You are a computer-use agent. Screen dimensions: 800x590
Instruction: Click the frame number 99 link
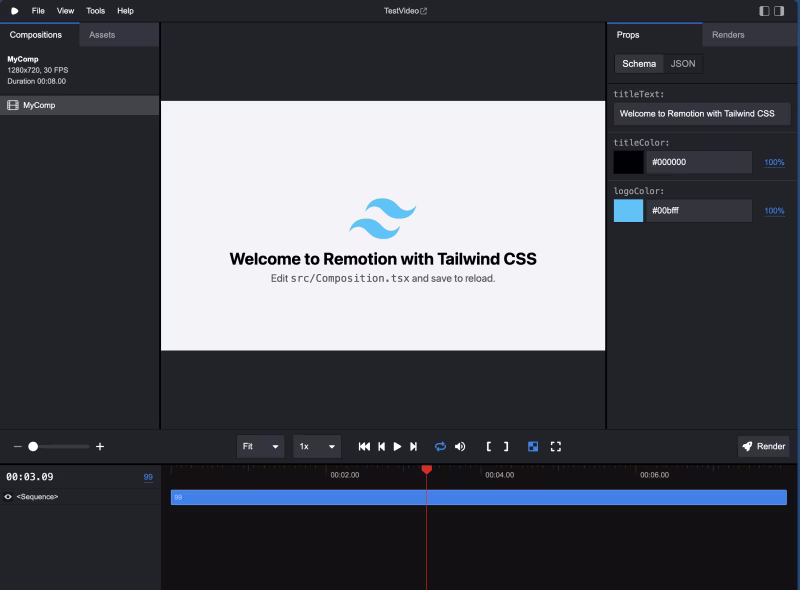(148, 477)
